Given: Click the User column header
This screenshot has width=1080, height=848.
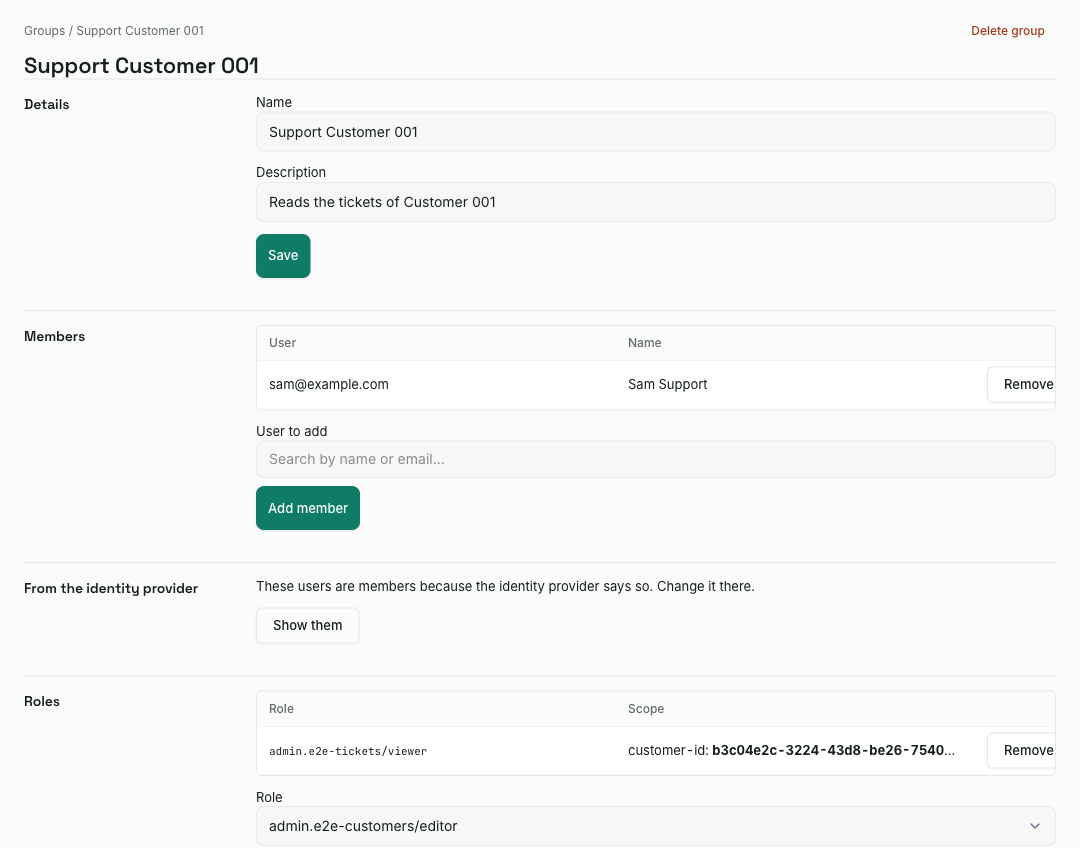Looking at the screenshot, I should (282, 343).
